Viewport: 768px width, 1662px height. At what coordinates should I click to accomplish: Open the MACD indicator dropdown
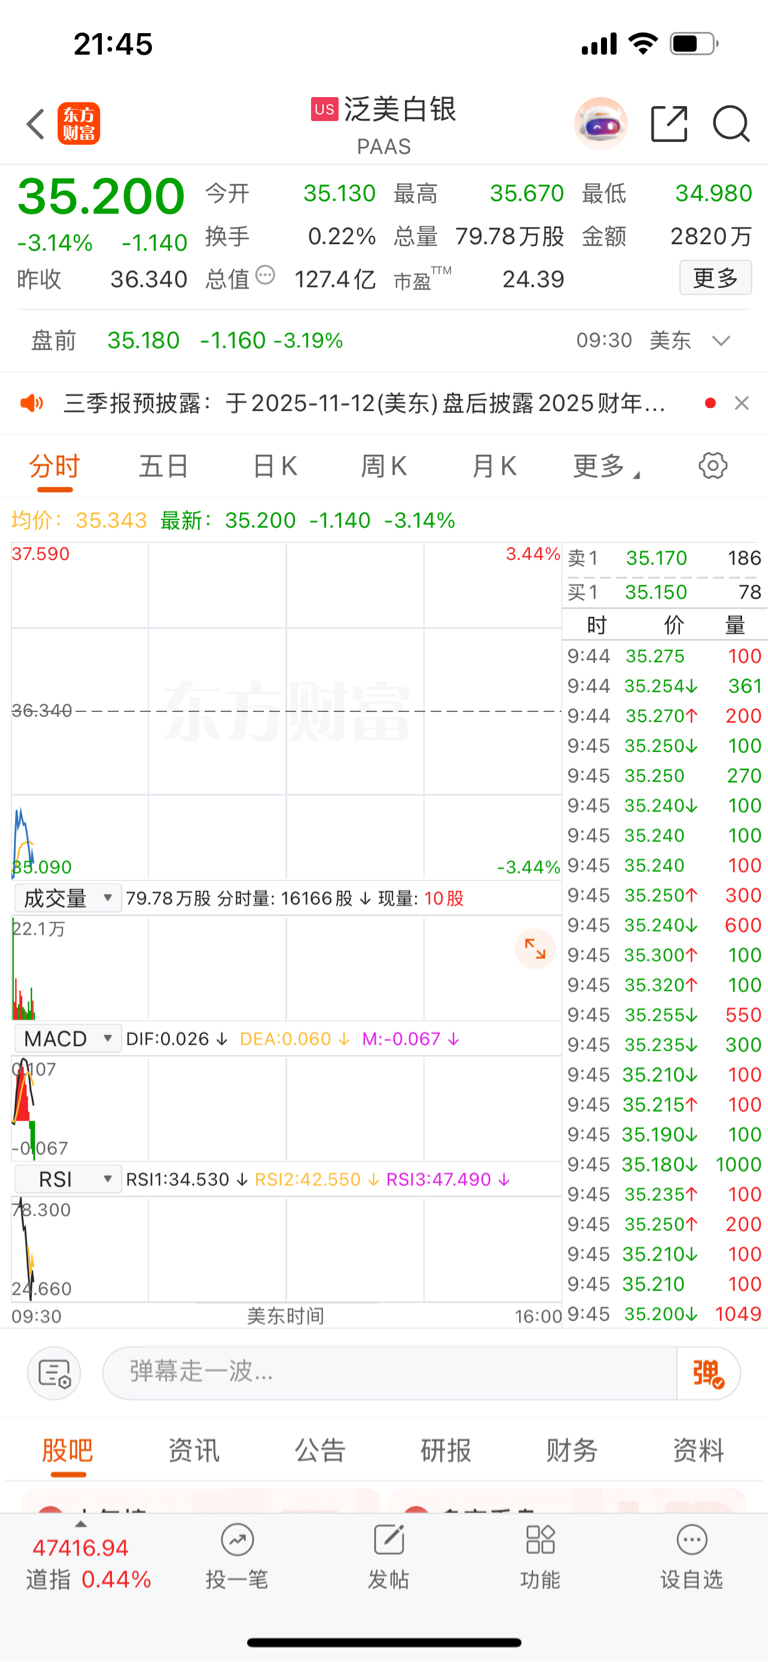(x=68, y=1039)
